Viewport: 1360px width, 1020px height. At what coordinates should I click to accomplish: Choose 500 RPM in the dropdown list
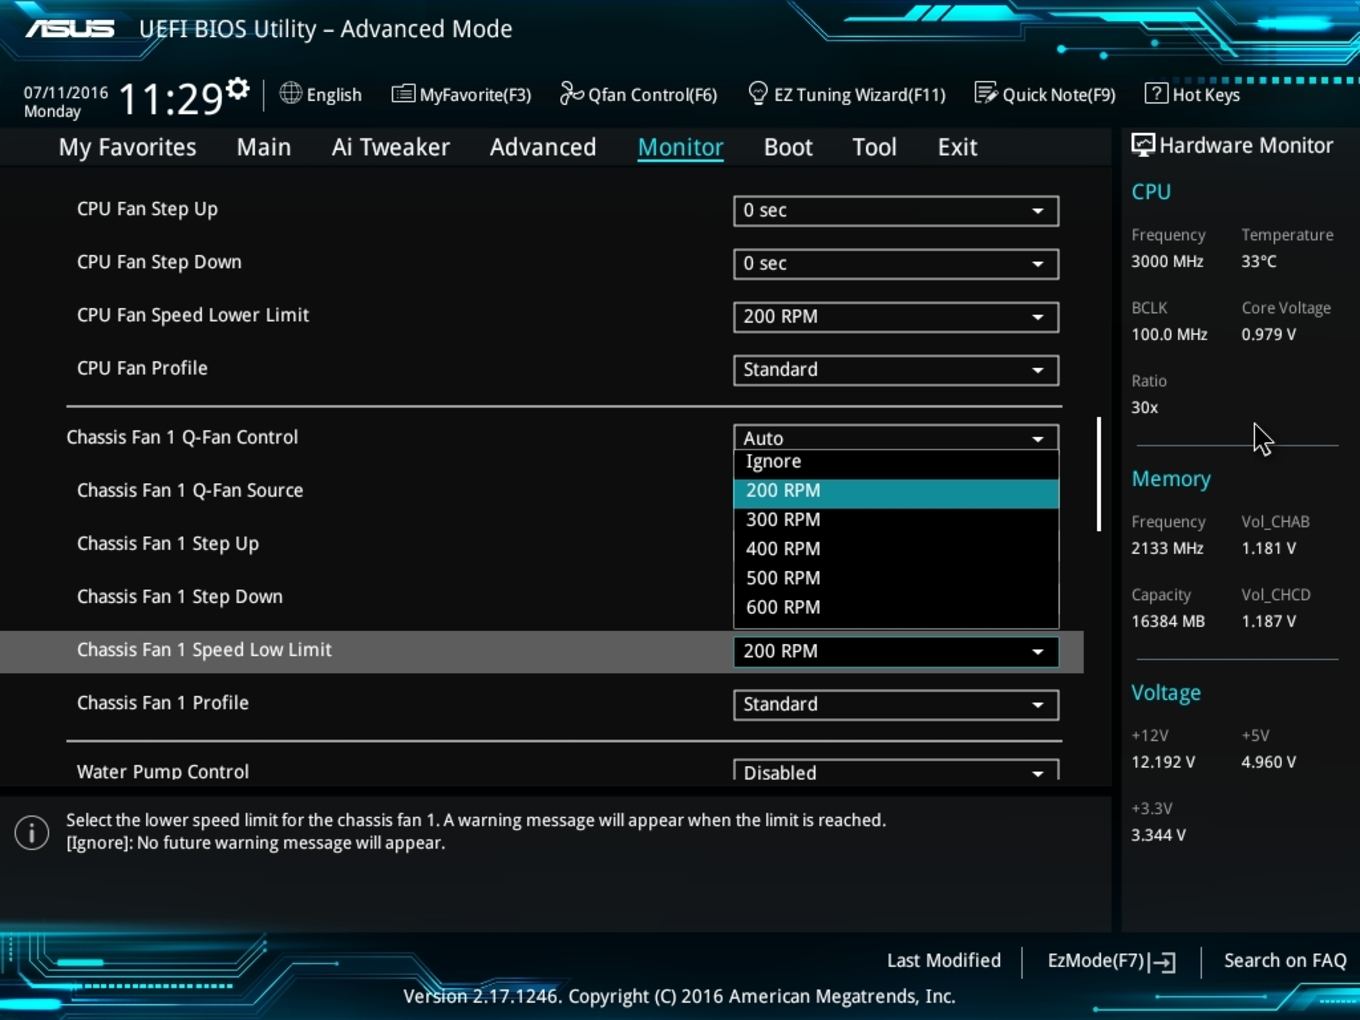tap(896, 578)
